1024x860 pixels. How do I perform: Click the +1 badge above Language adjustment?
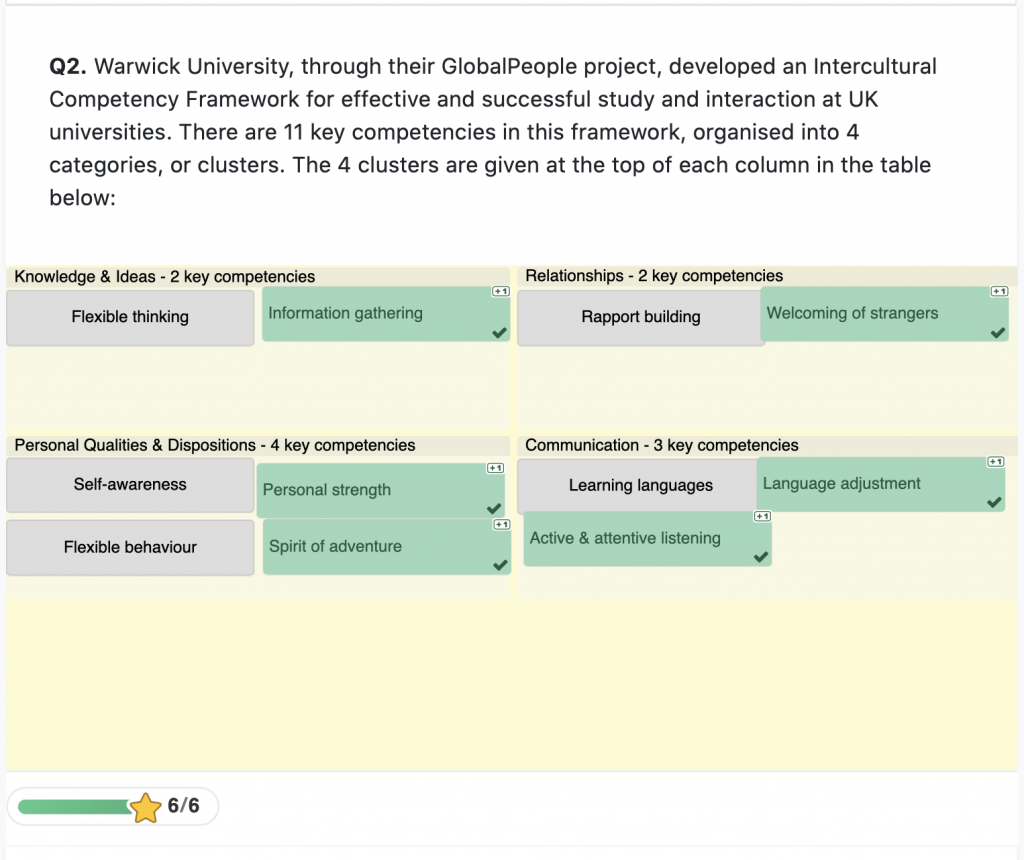(x=995, y=461)
